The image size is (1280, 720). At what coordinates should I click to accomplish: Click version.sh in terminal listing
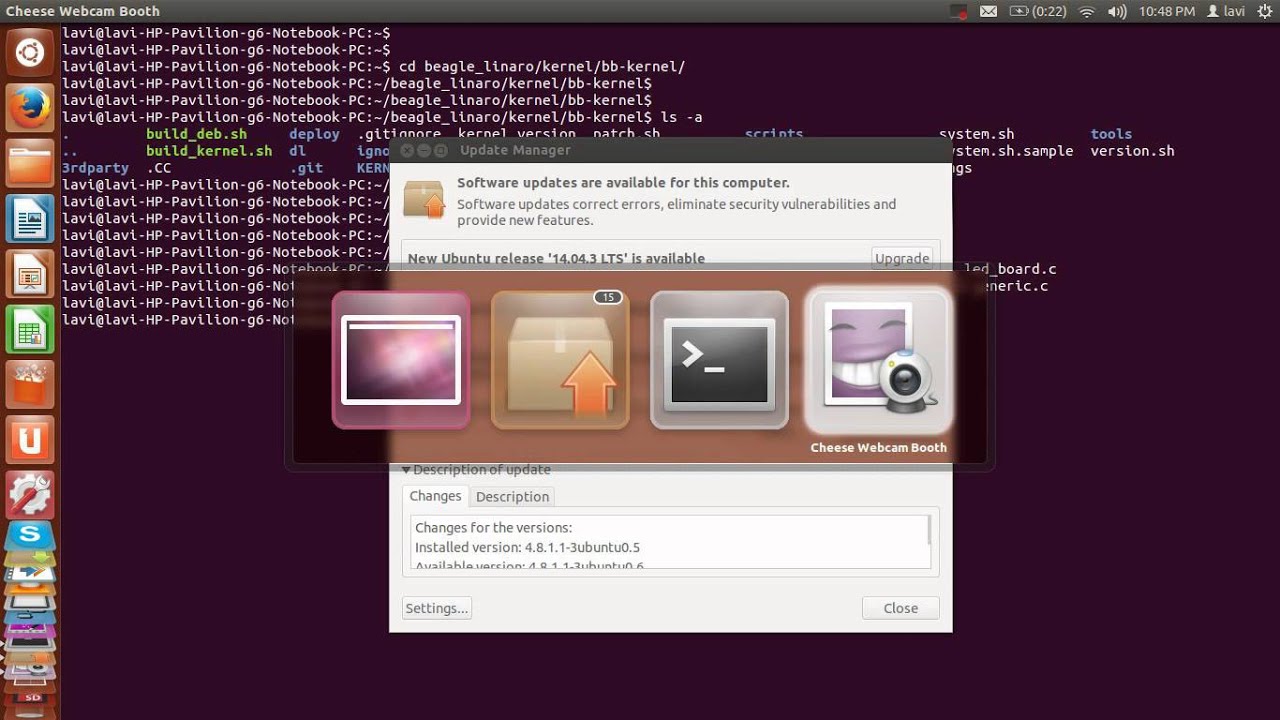pos(1132,151)
